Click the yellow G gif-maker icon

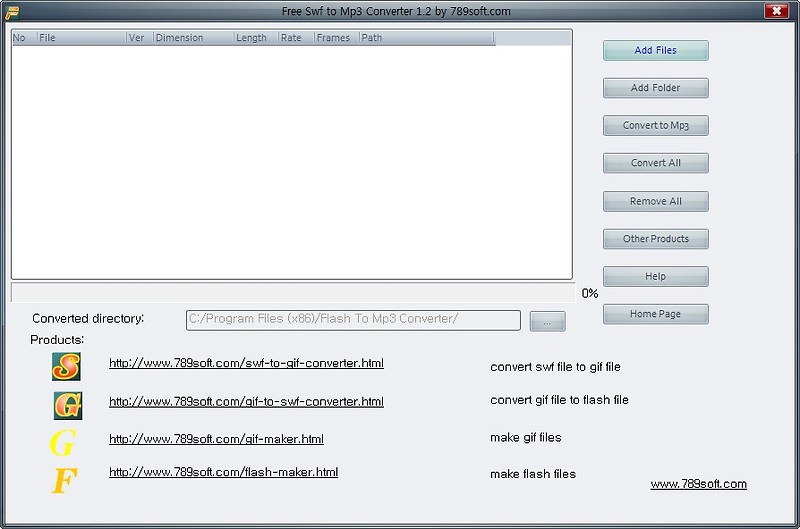(x=63, y=442)
